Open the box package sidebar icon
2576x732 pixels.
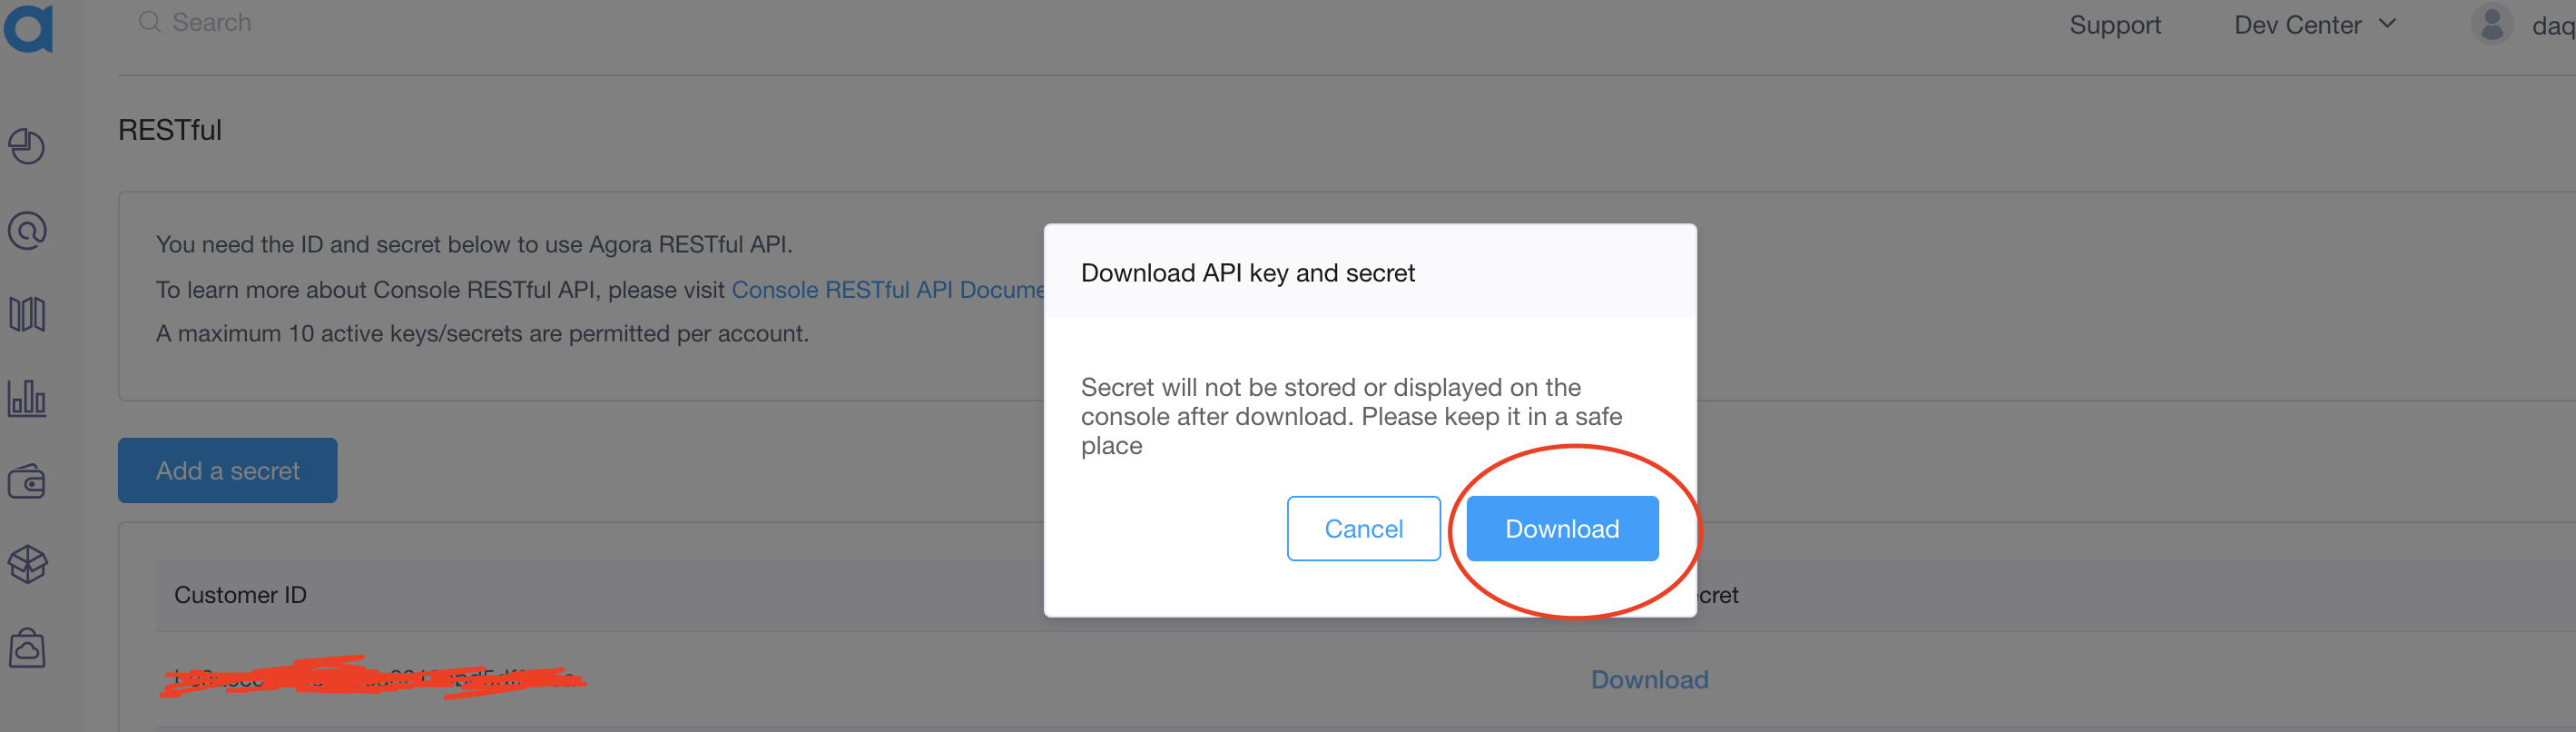click(x=27, y=565)
